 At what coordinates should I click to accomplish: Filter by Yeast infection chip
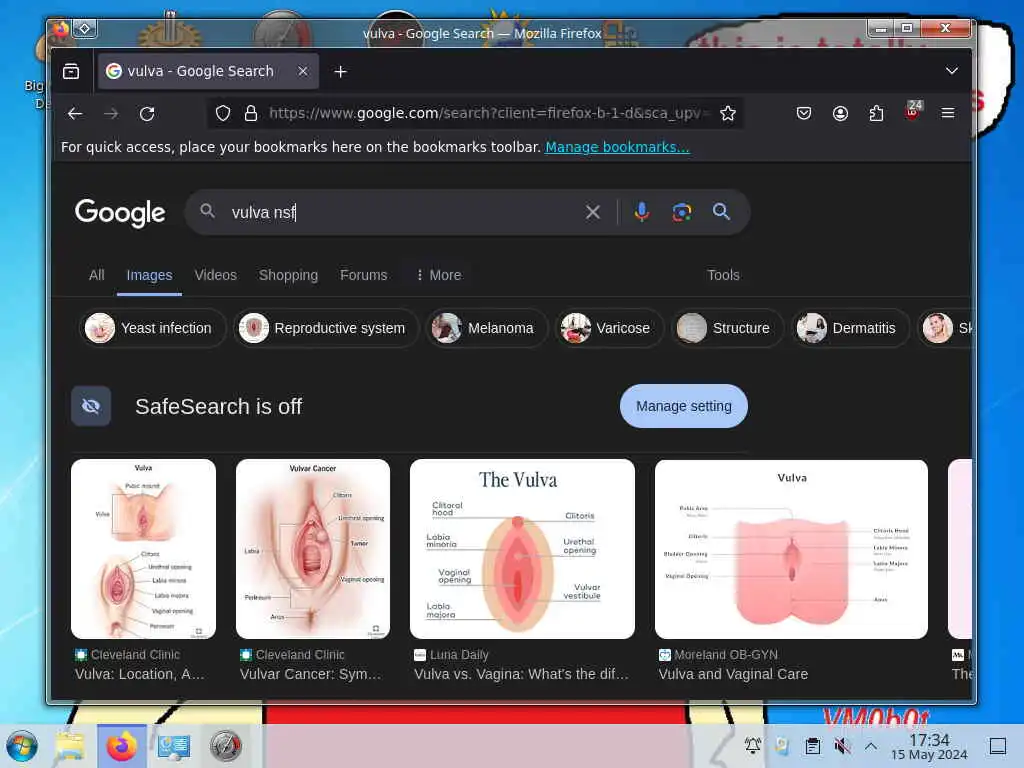click(x=152, y=328)
